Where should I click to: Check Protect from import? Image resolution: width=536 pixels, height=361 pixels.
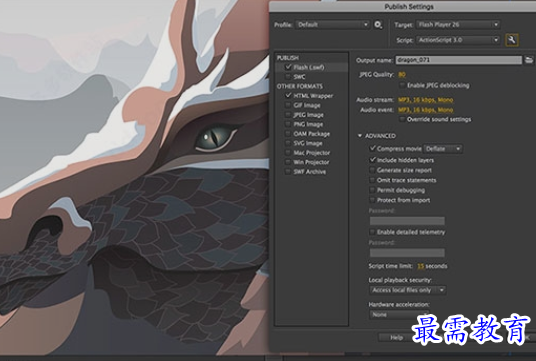pyautogui.click(x=373, y=200)
